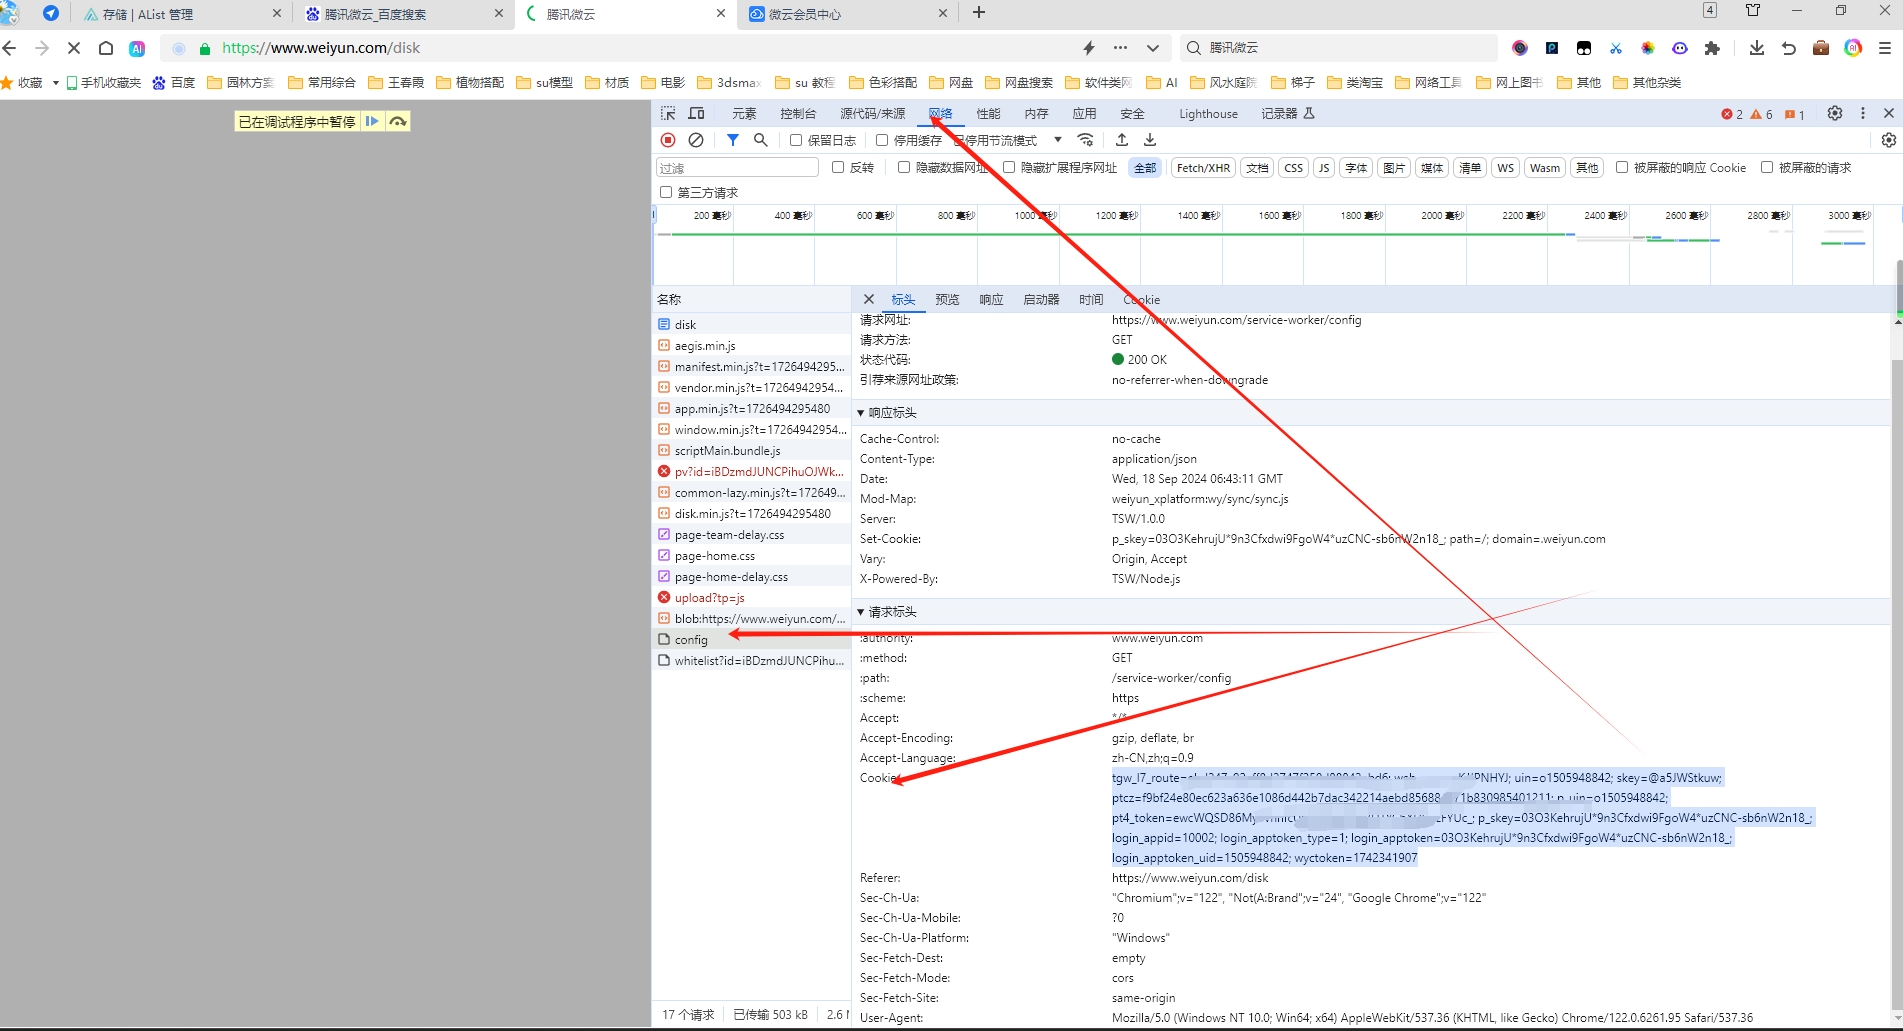Stop loading the page
The image size is (1903, 1031).
coord(74,48)
